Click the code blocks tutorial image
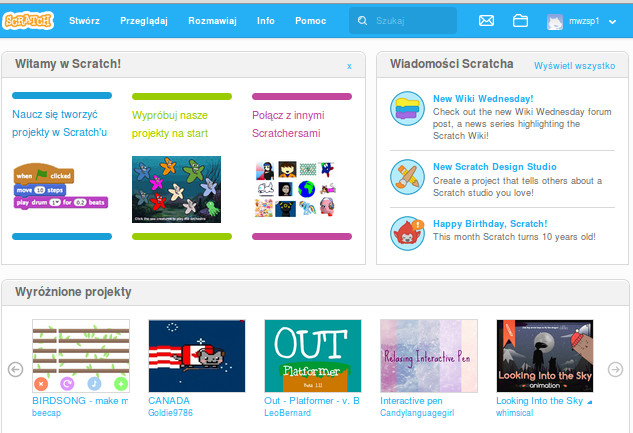 point(61,186)
